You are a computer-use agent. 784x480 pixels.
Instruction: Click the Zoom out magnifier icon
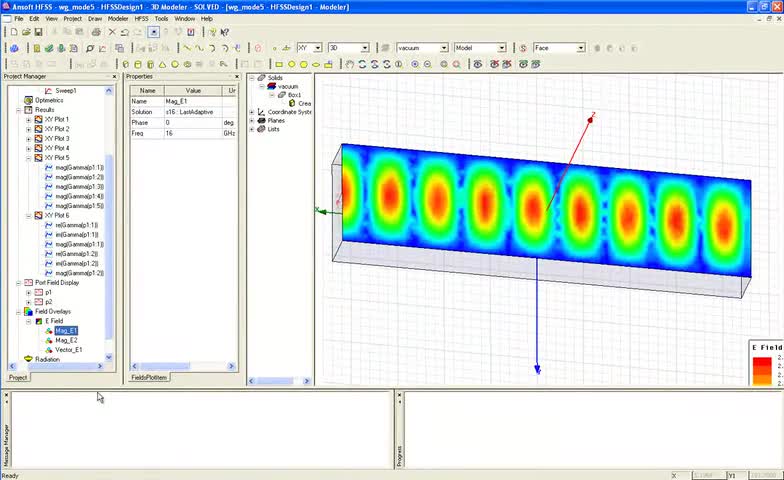coord(428,64)
